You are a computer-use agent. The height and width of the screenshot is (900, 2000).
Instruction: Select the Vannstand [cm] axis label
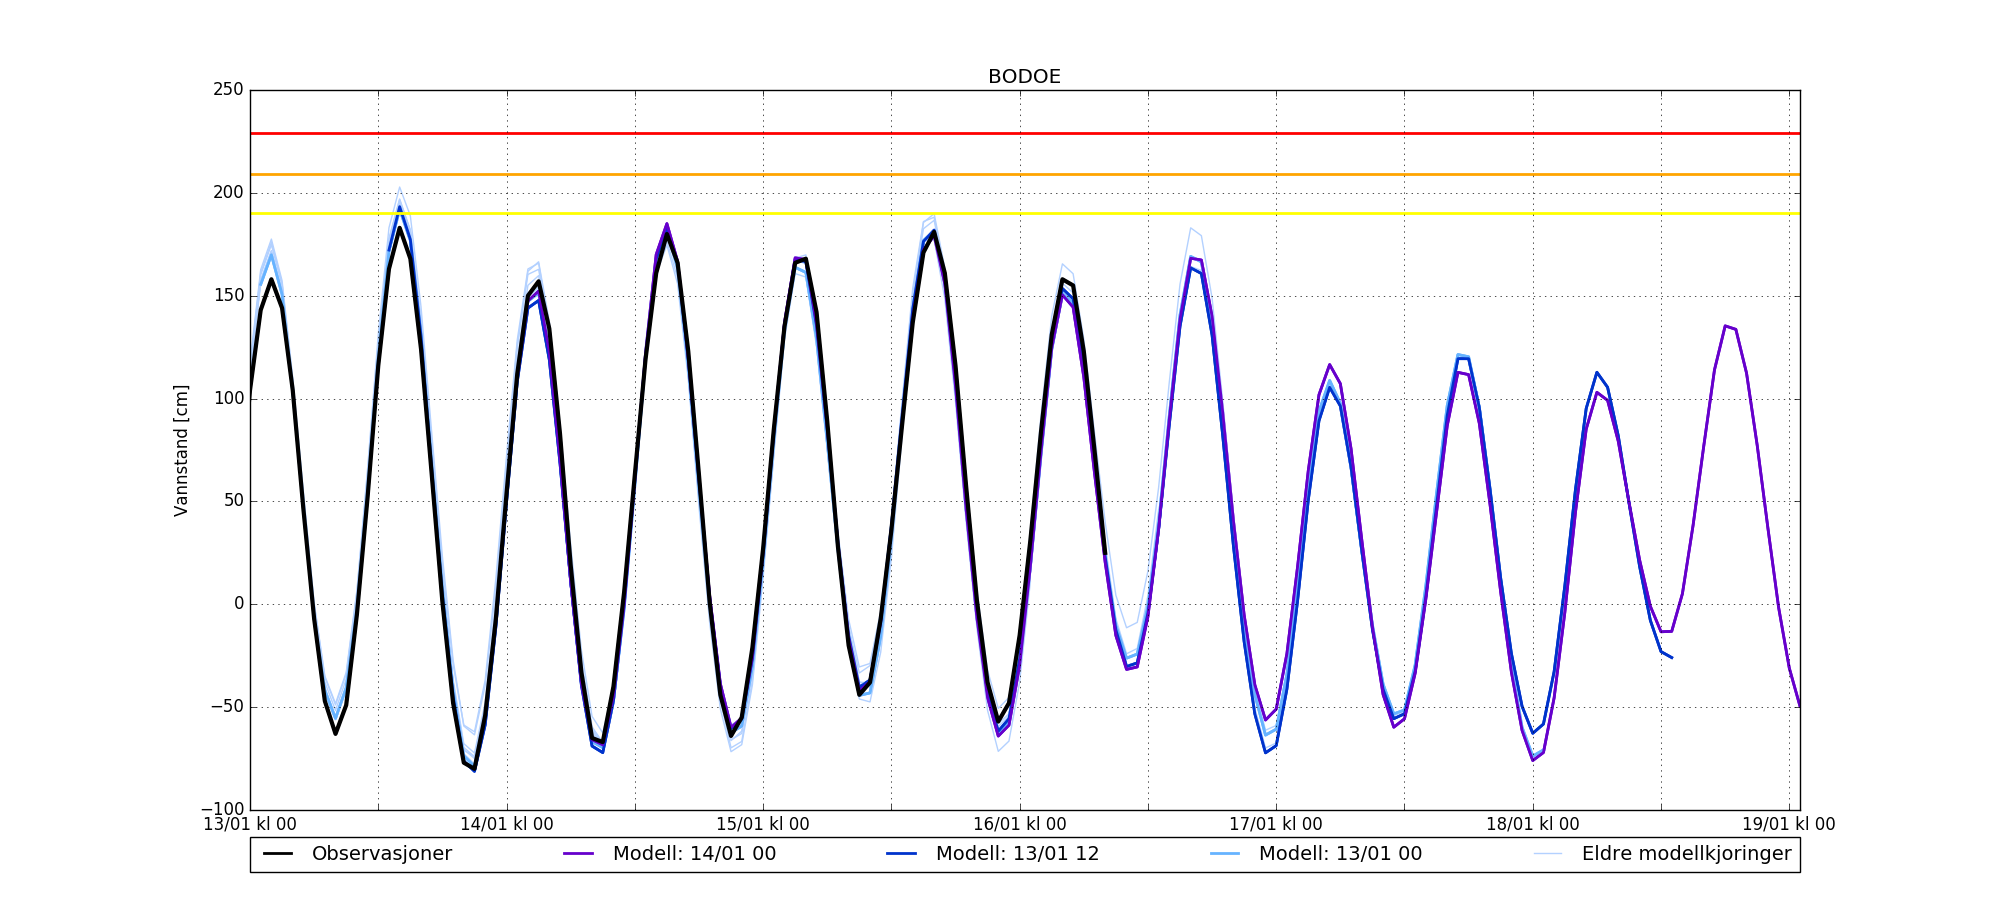[x=181, y=450]
